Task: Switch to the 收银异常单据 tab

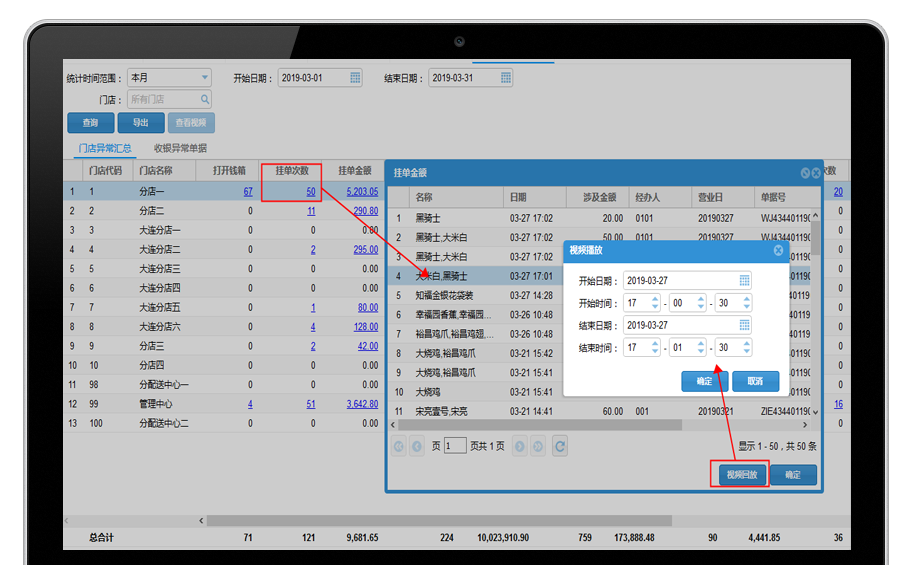Action: (179, 148)
